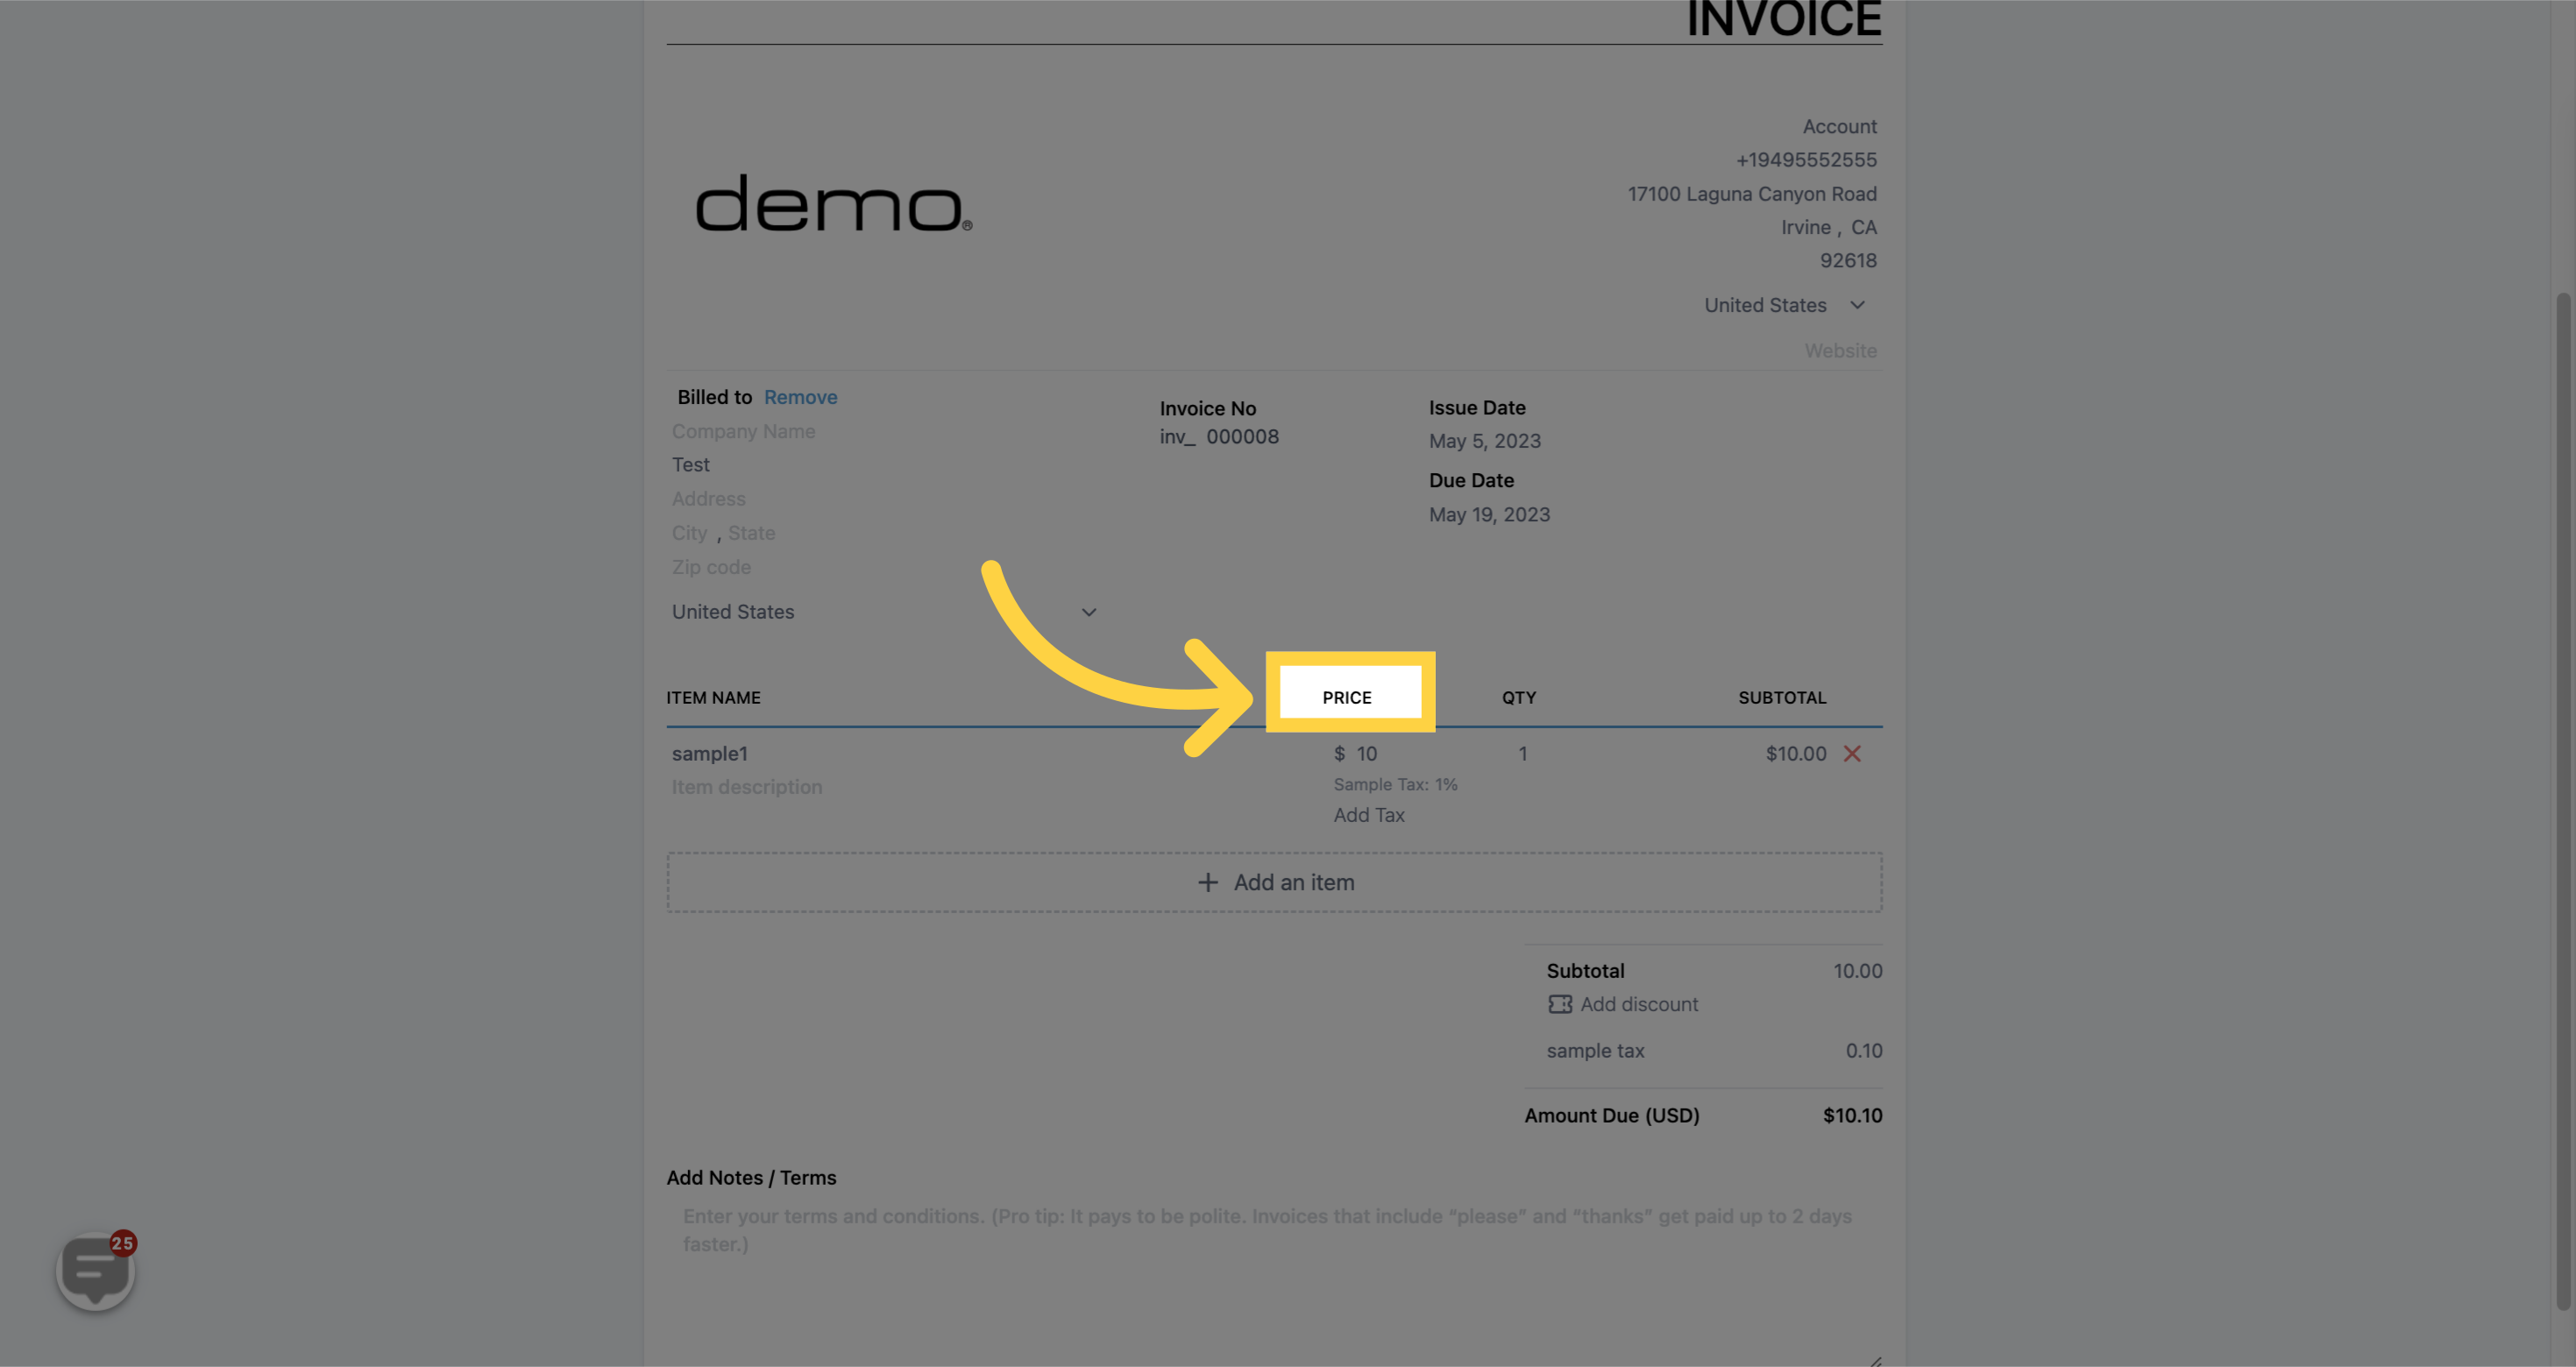Click the Add an item button
2576x1367 pixels.
(x=1274, y=882)
